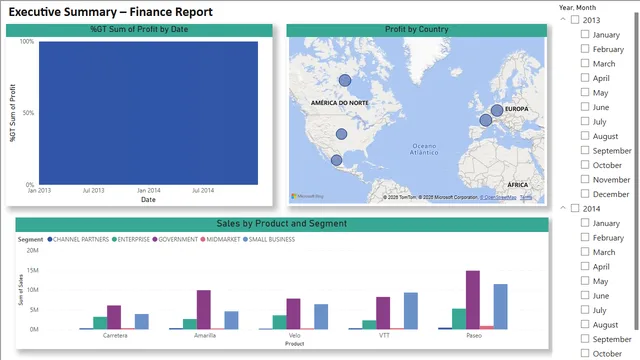Image resolution: width=640 pixels, height=360 pixels.
Task: Click the slicer vertical scrollbar
Action: tap(636, 171)
